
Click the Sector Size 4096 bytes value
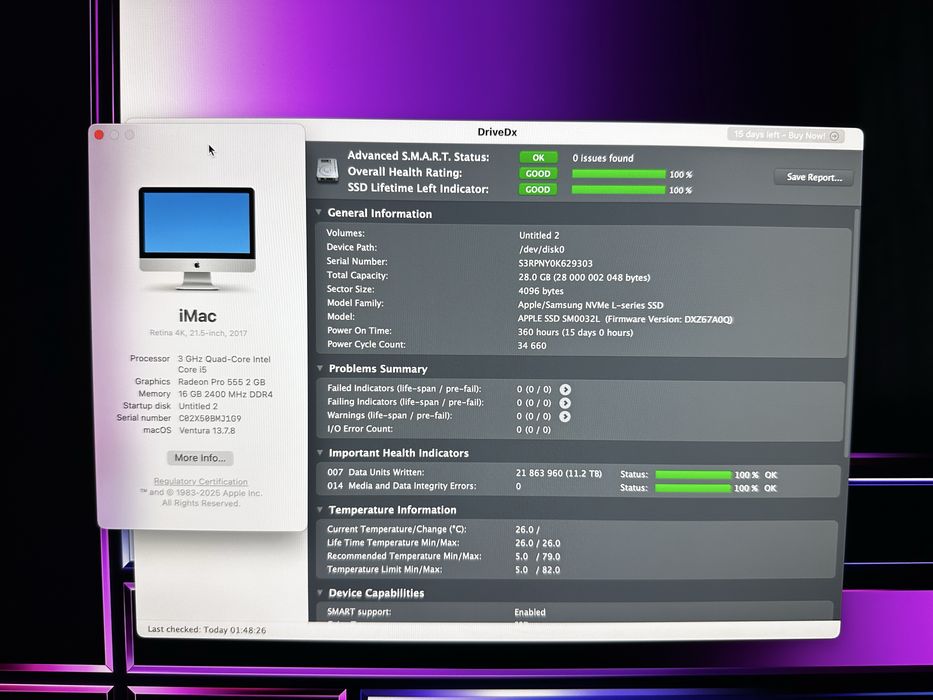coord(541,291)
